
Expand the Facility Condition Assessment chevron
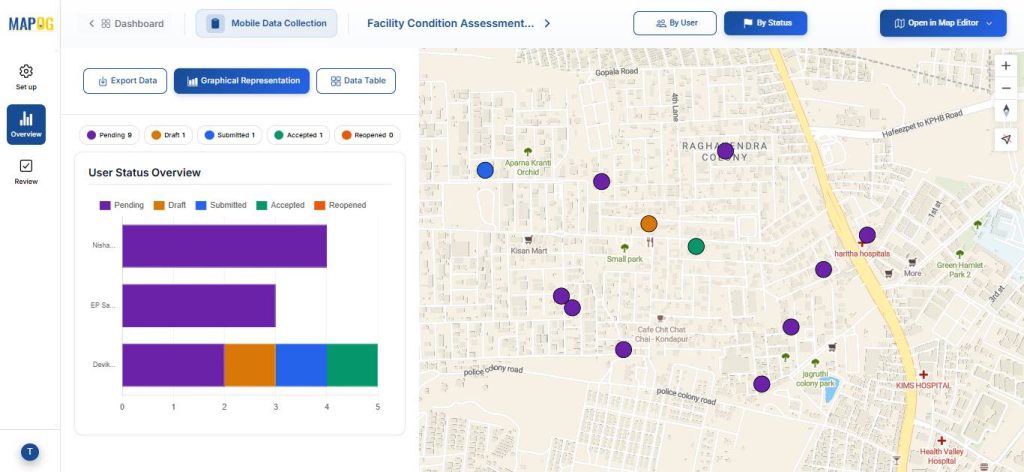pyautogui.click(x=547, y=23)
